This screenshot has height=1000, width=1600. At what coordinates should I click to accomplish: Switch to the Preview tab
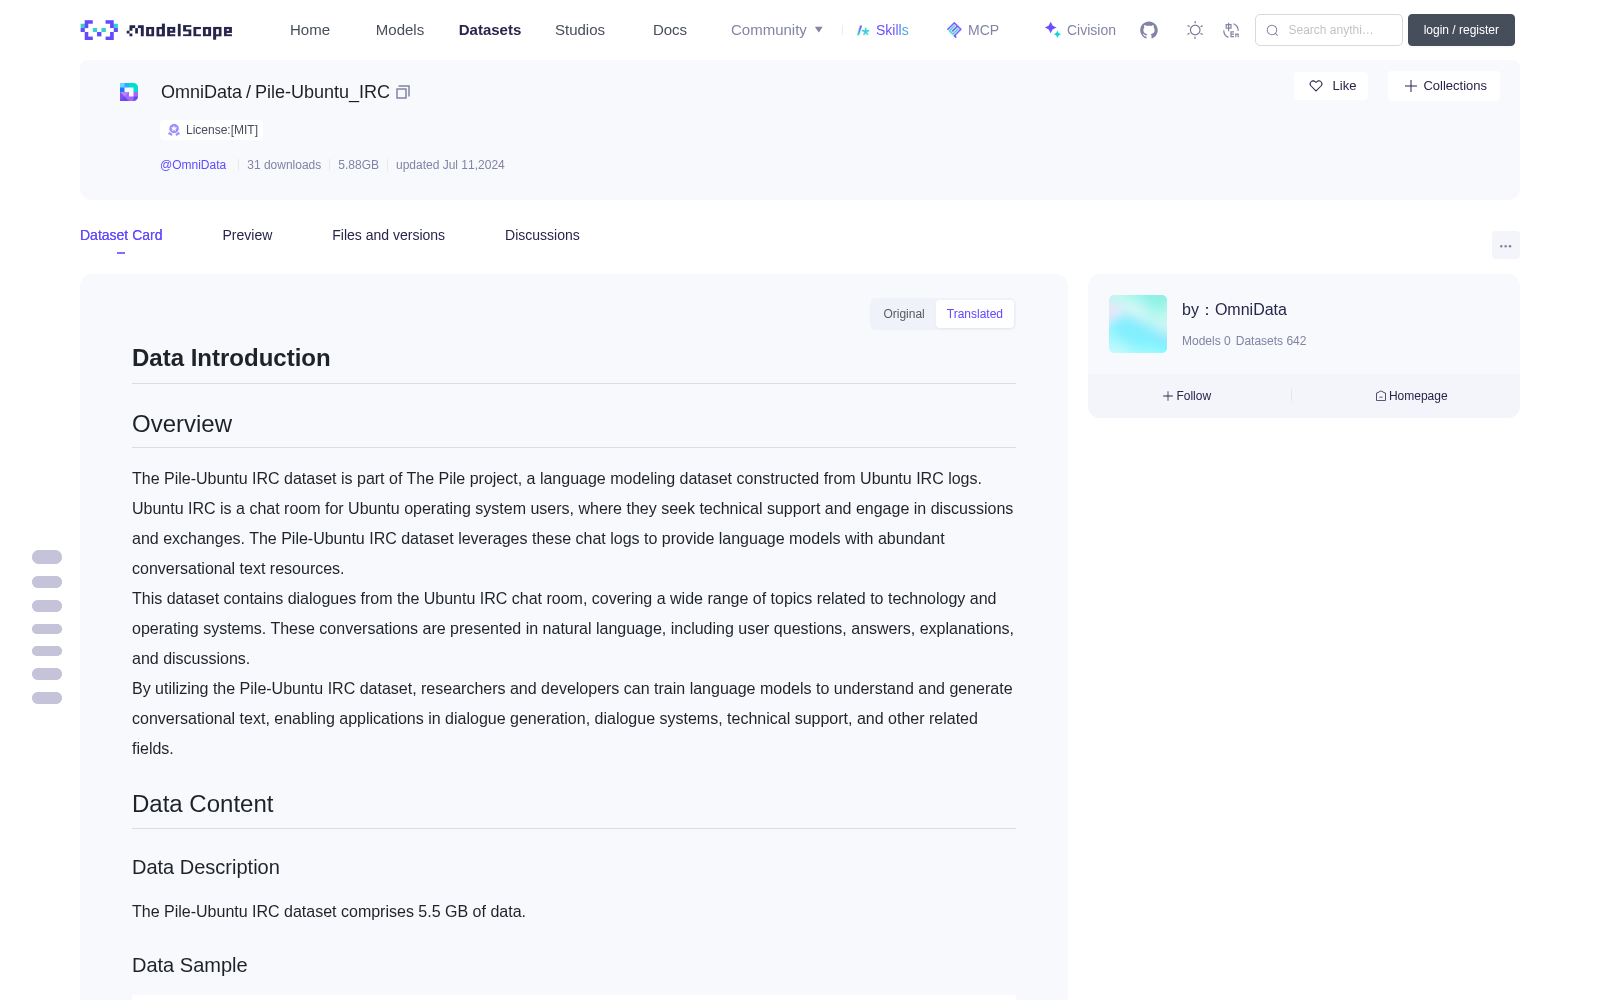click(x=247, y=235)
